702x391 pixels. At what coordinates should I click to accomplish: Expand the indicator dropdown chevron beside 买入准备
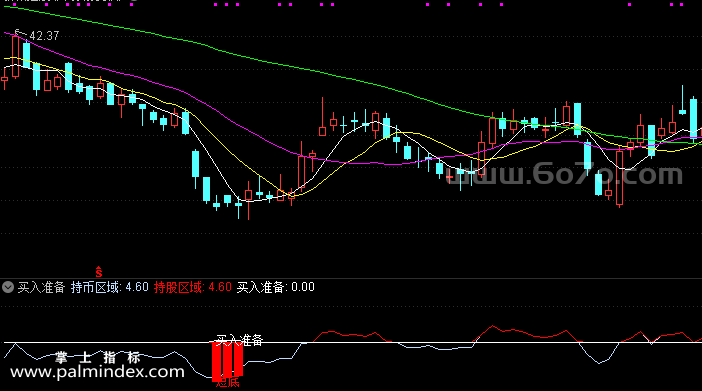(8, 287)
